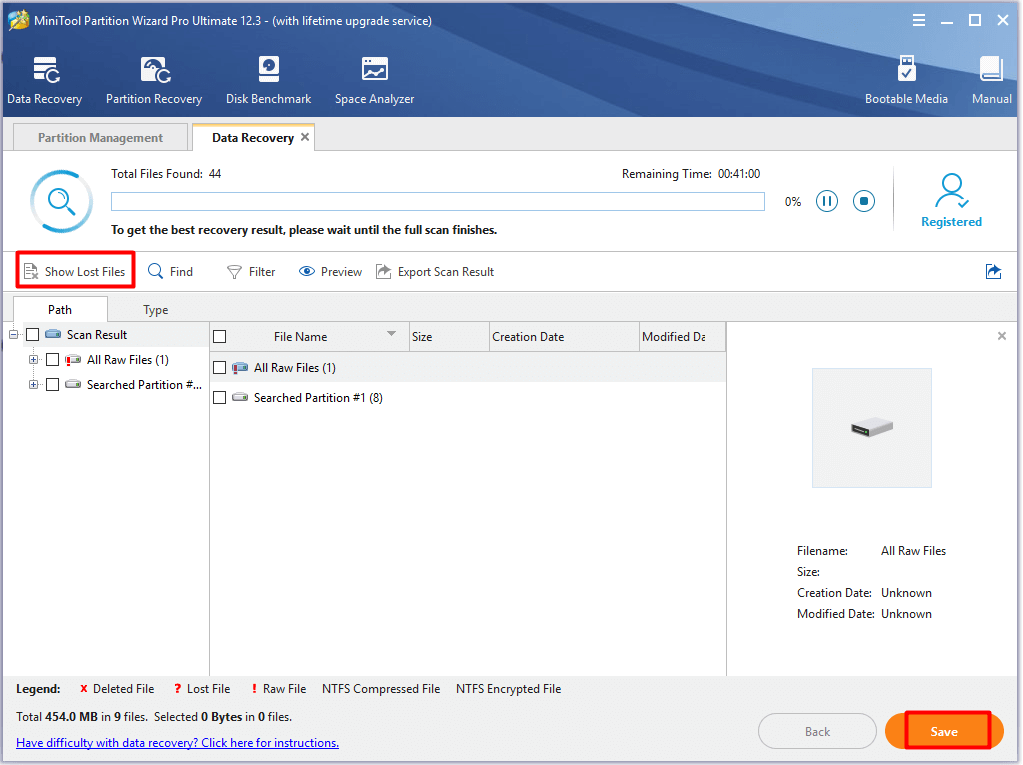Screen dimensions: 1023x765
Task: Sort by the Modified Date column header
Action: [x=682, y=337]
